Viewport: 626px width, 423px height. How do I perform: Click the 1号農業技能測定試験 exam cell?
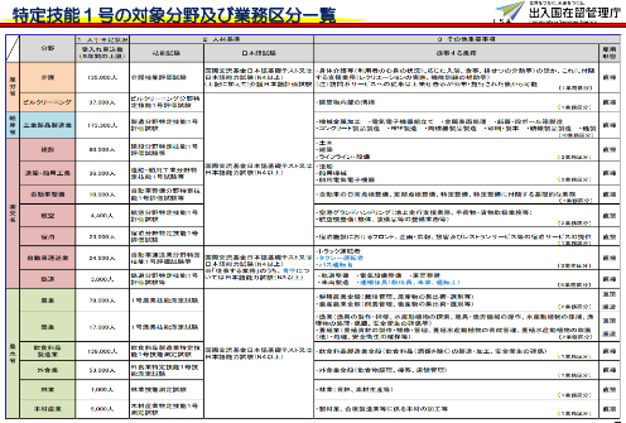tap(164, 300)
